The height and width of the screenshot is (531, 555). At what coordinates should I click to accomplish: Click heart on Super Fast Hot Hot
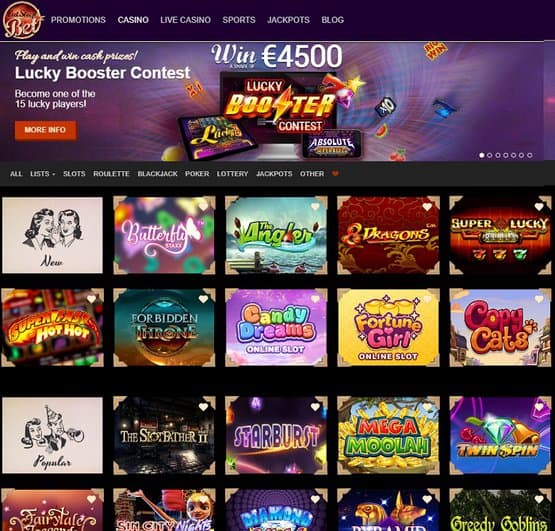tap(91, 299)
